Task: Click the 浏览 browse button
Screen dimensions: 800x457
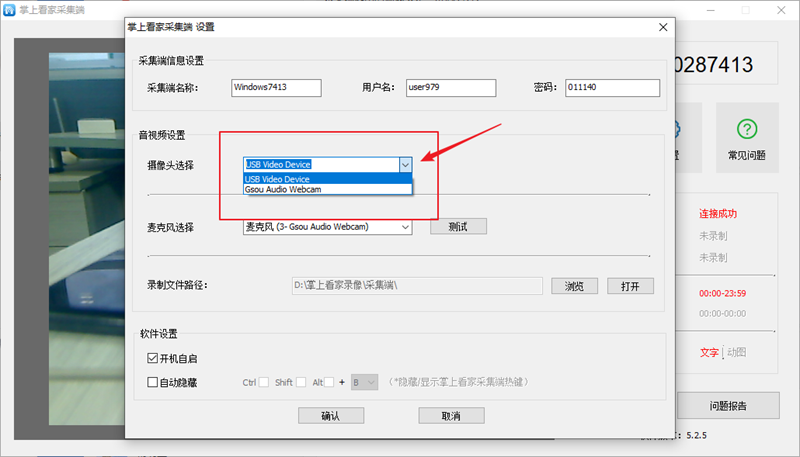Action: (x=574, y=286)
